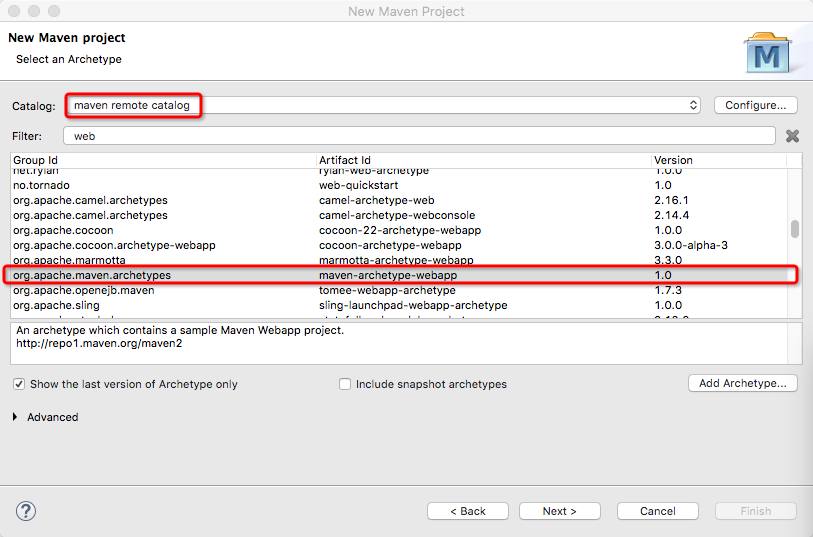This screenshot has width=813, height=537.
Task: Go back with the < Back button
Action: point(468,511)
